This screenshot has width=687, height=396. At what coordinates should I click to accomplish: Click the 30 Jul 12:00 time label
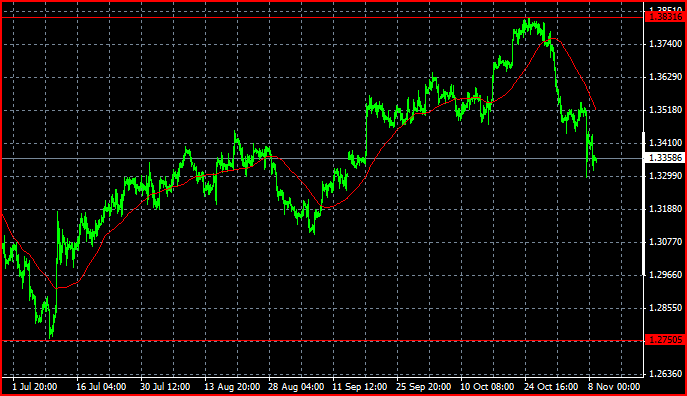[165, 387]
